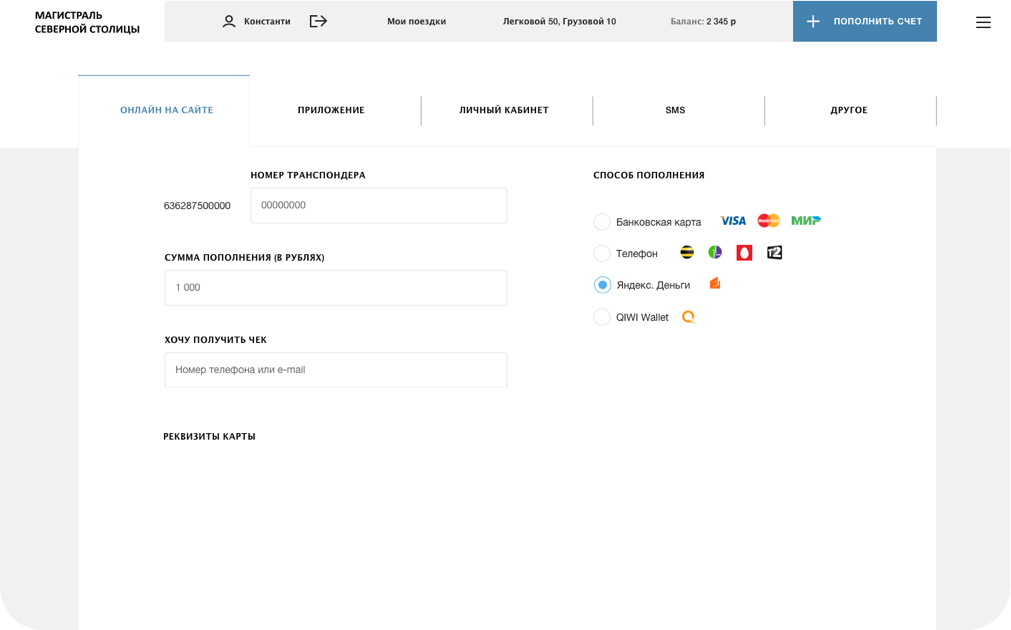Choose QIWI Wallet radio button
Viewport: 1011px width, 630px height.
pyautogui.click(x=602, y=317)
